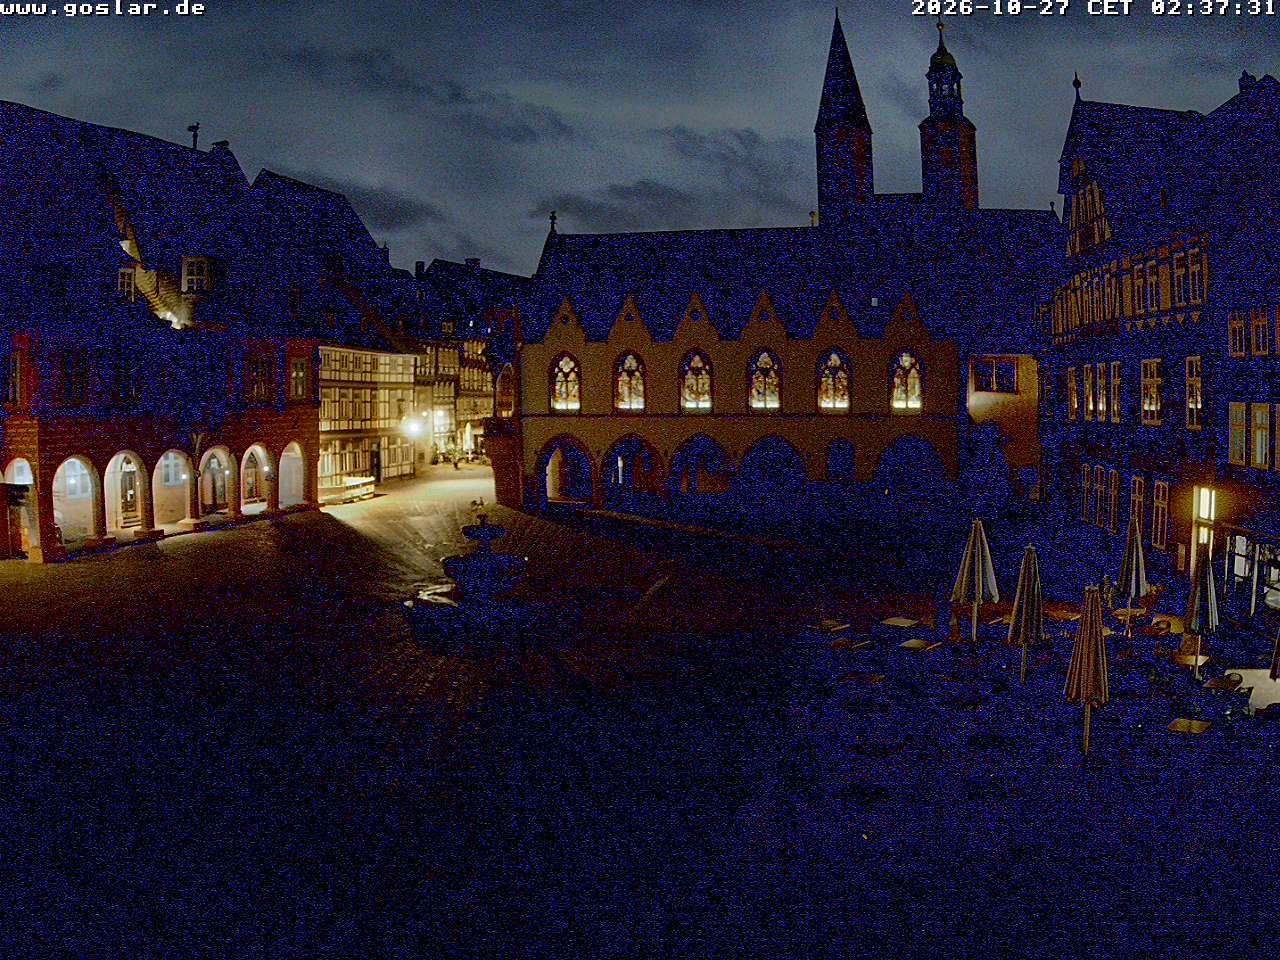The height and width of the screenshot is (960, 1280).
Task: Click the 2026-10-27 CET 02:37:31 timestamp
Action: [x=1094, y=8]
